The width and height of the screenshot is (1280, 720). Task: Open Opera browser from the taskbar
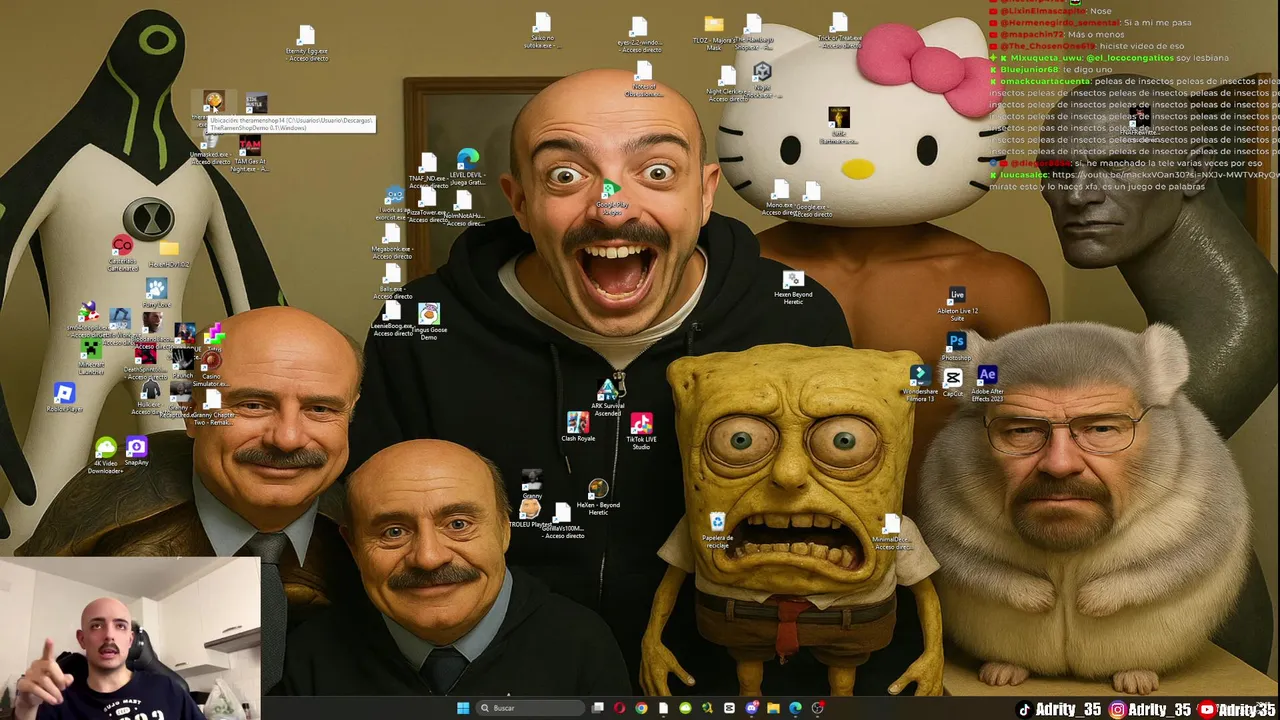click(x=620, y=708)
